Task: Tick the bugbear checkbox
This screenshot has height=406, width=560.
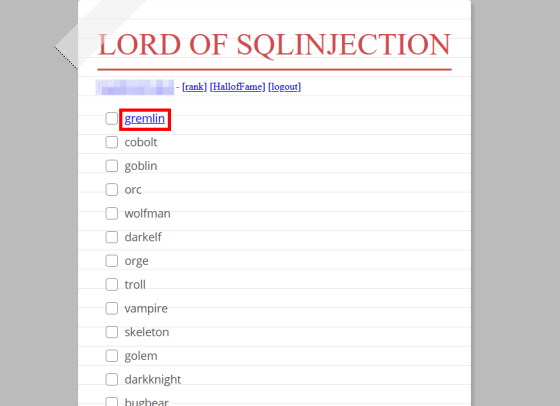Action: click(x=112, y=401)
